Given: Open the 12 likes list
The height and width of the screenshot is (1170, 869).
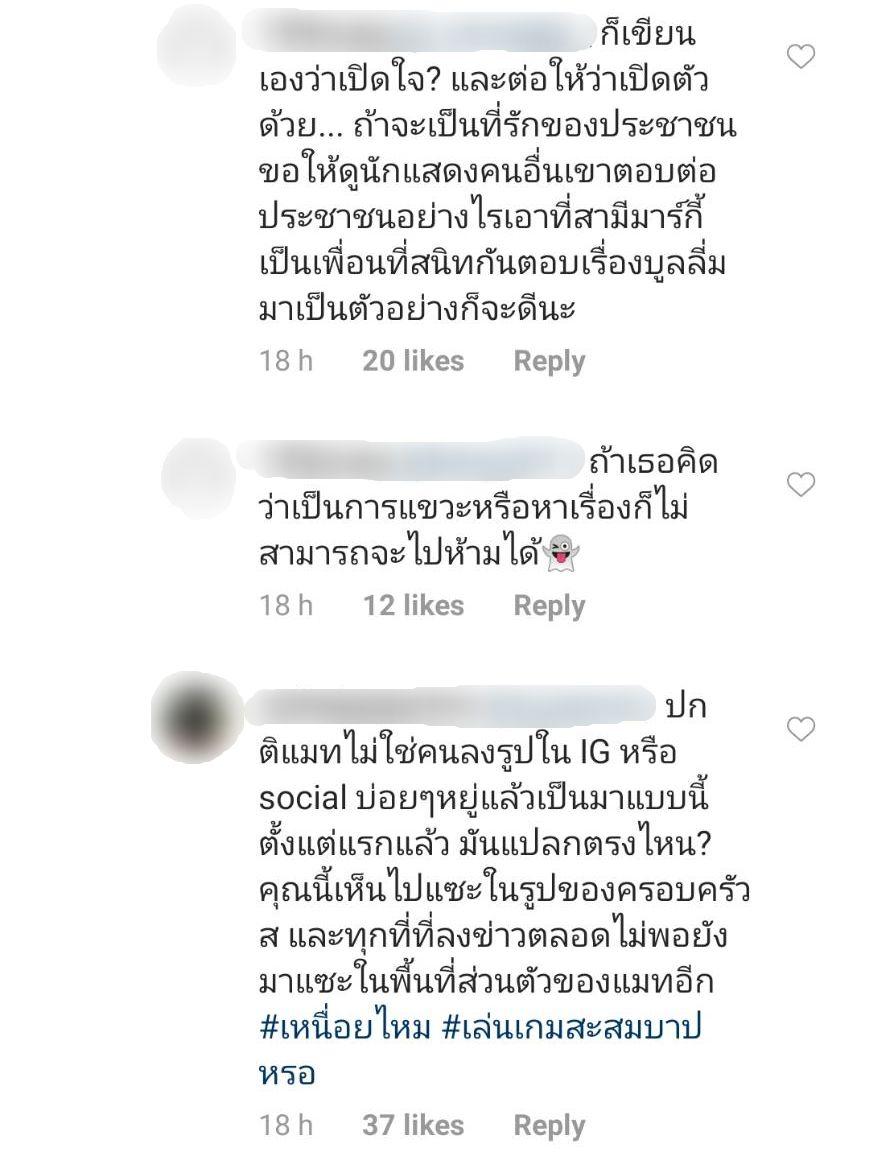Looking at the screenshot, I should 413,605.
